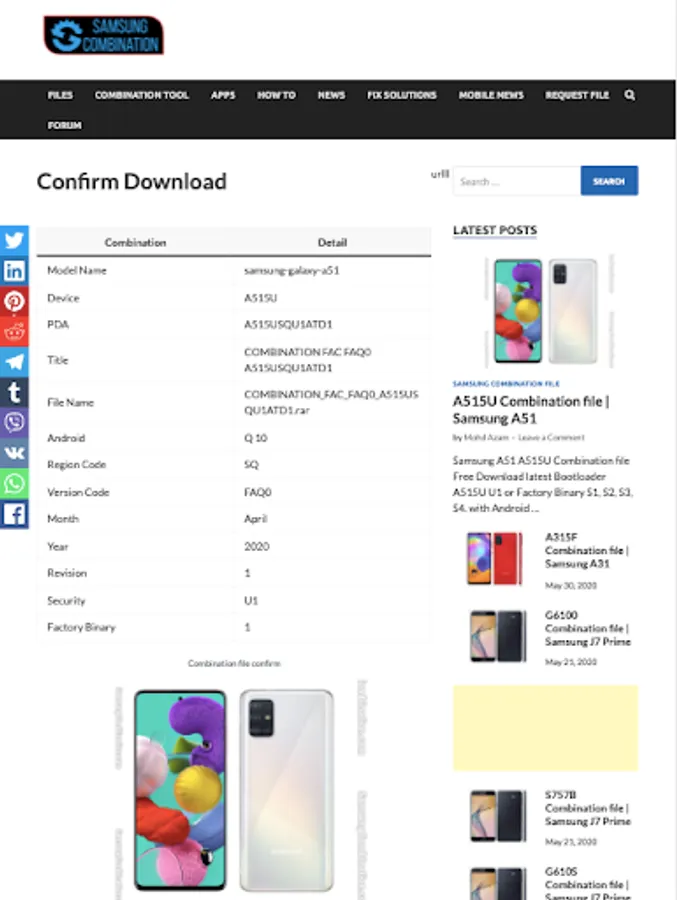Share page via Twitter icon
Image resolution: width=677 pixels, height=900 pixels.
tap(14, 240)
